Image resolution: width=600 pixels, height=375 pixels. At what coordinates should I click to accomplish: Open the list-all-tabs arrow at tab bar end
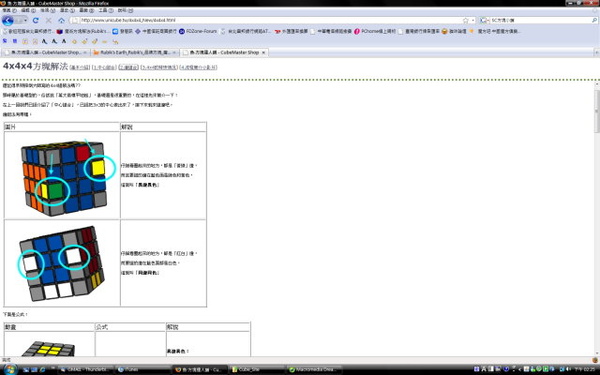[x=596, y=52]
